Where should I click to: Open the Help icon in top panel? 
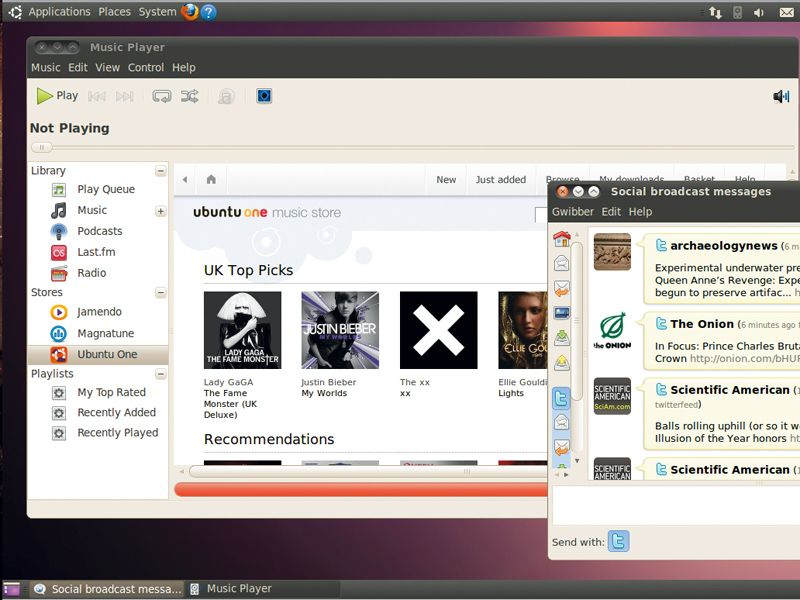pos(208,11)
